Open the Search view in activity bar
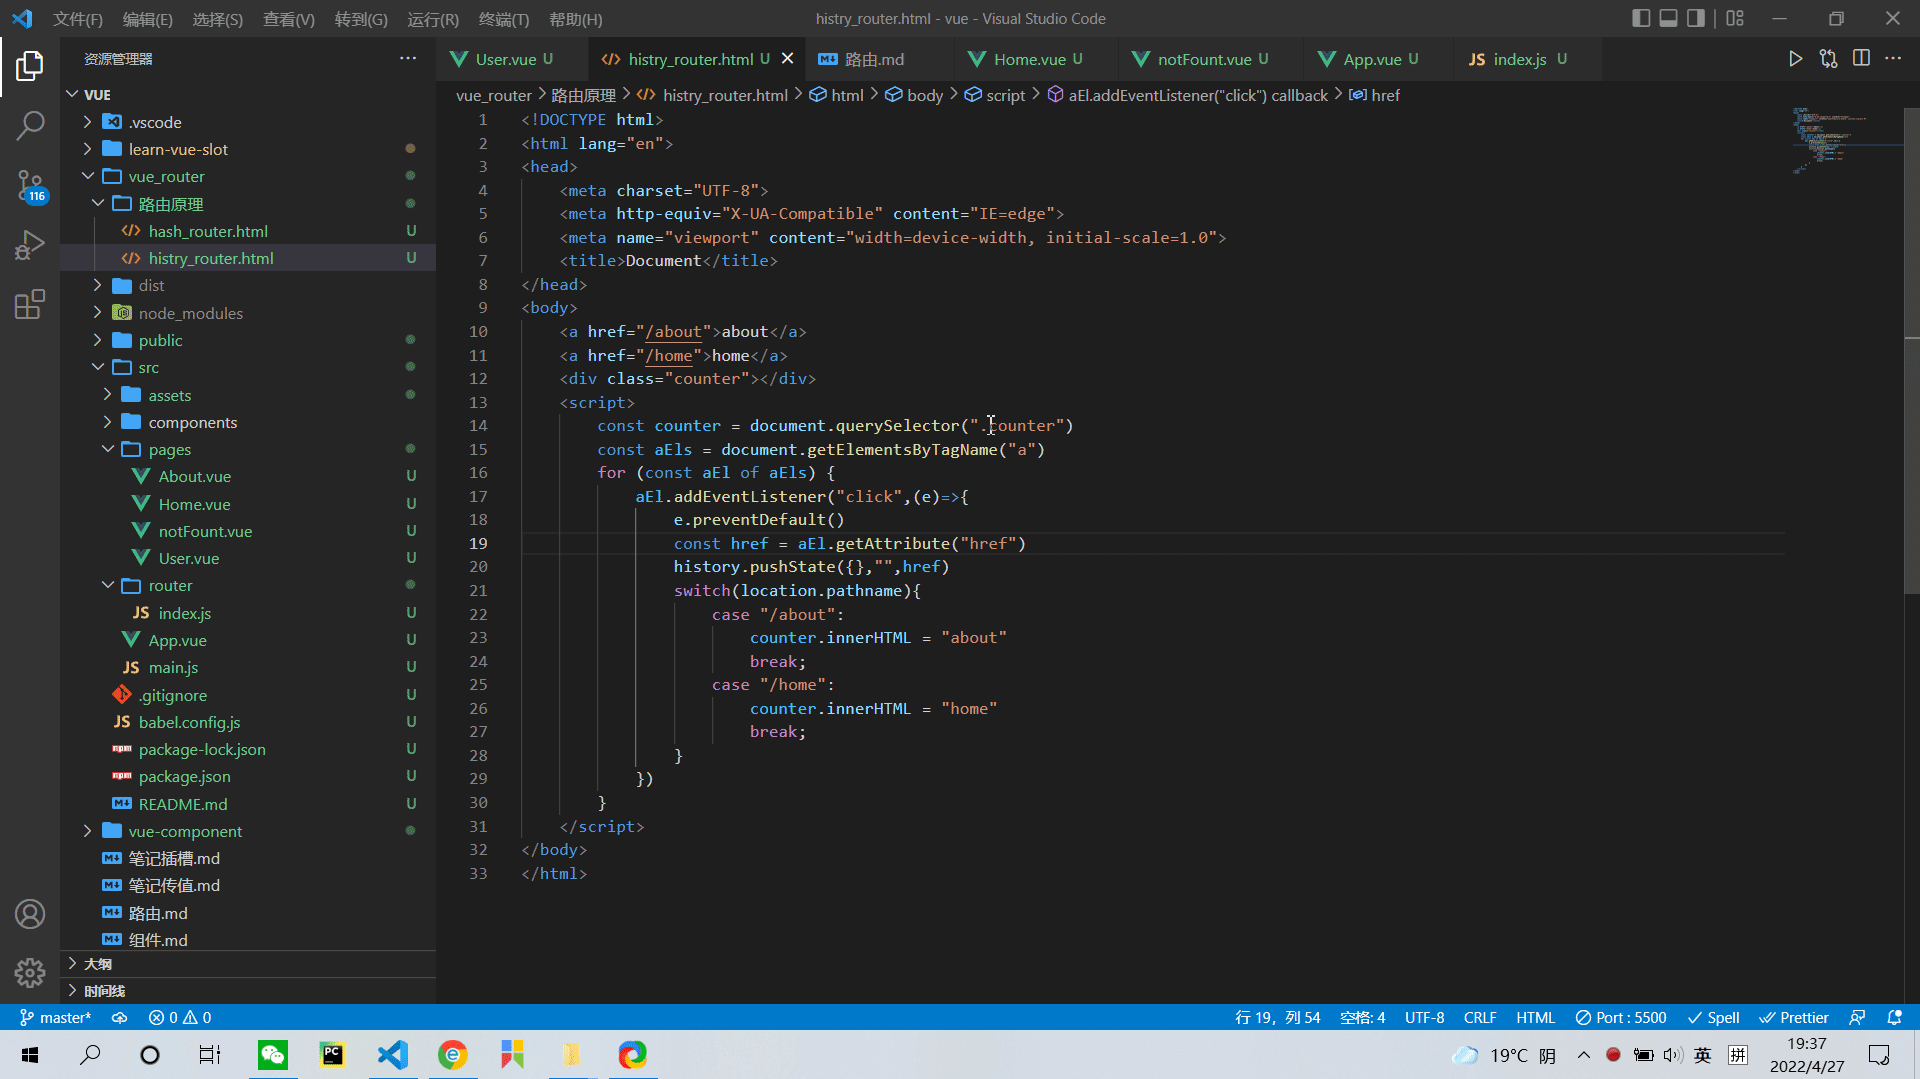The width and height of the screenshot is (1920, 1079). (x=30, y=125)
